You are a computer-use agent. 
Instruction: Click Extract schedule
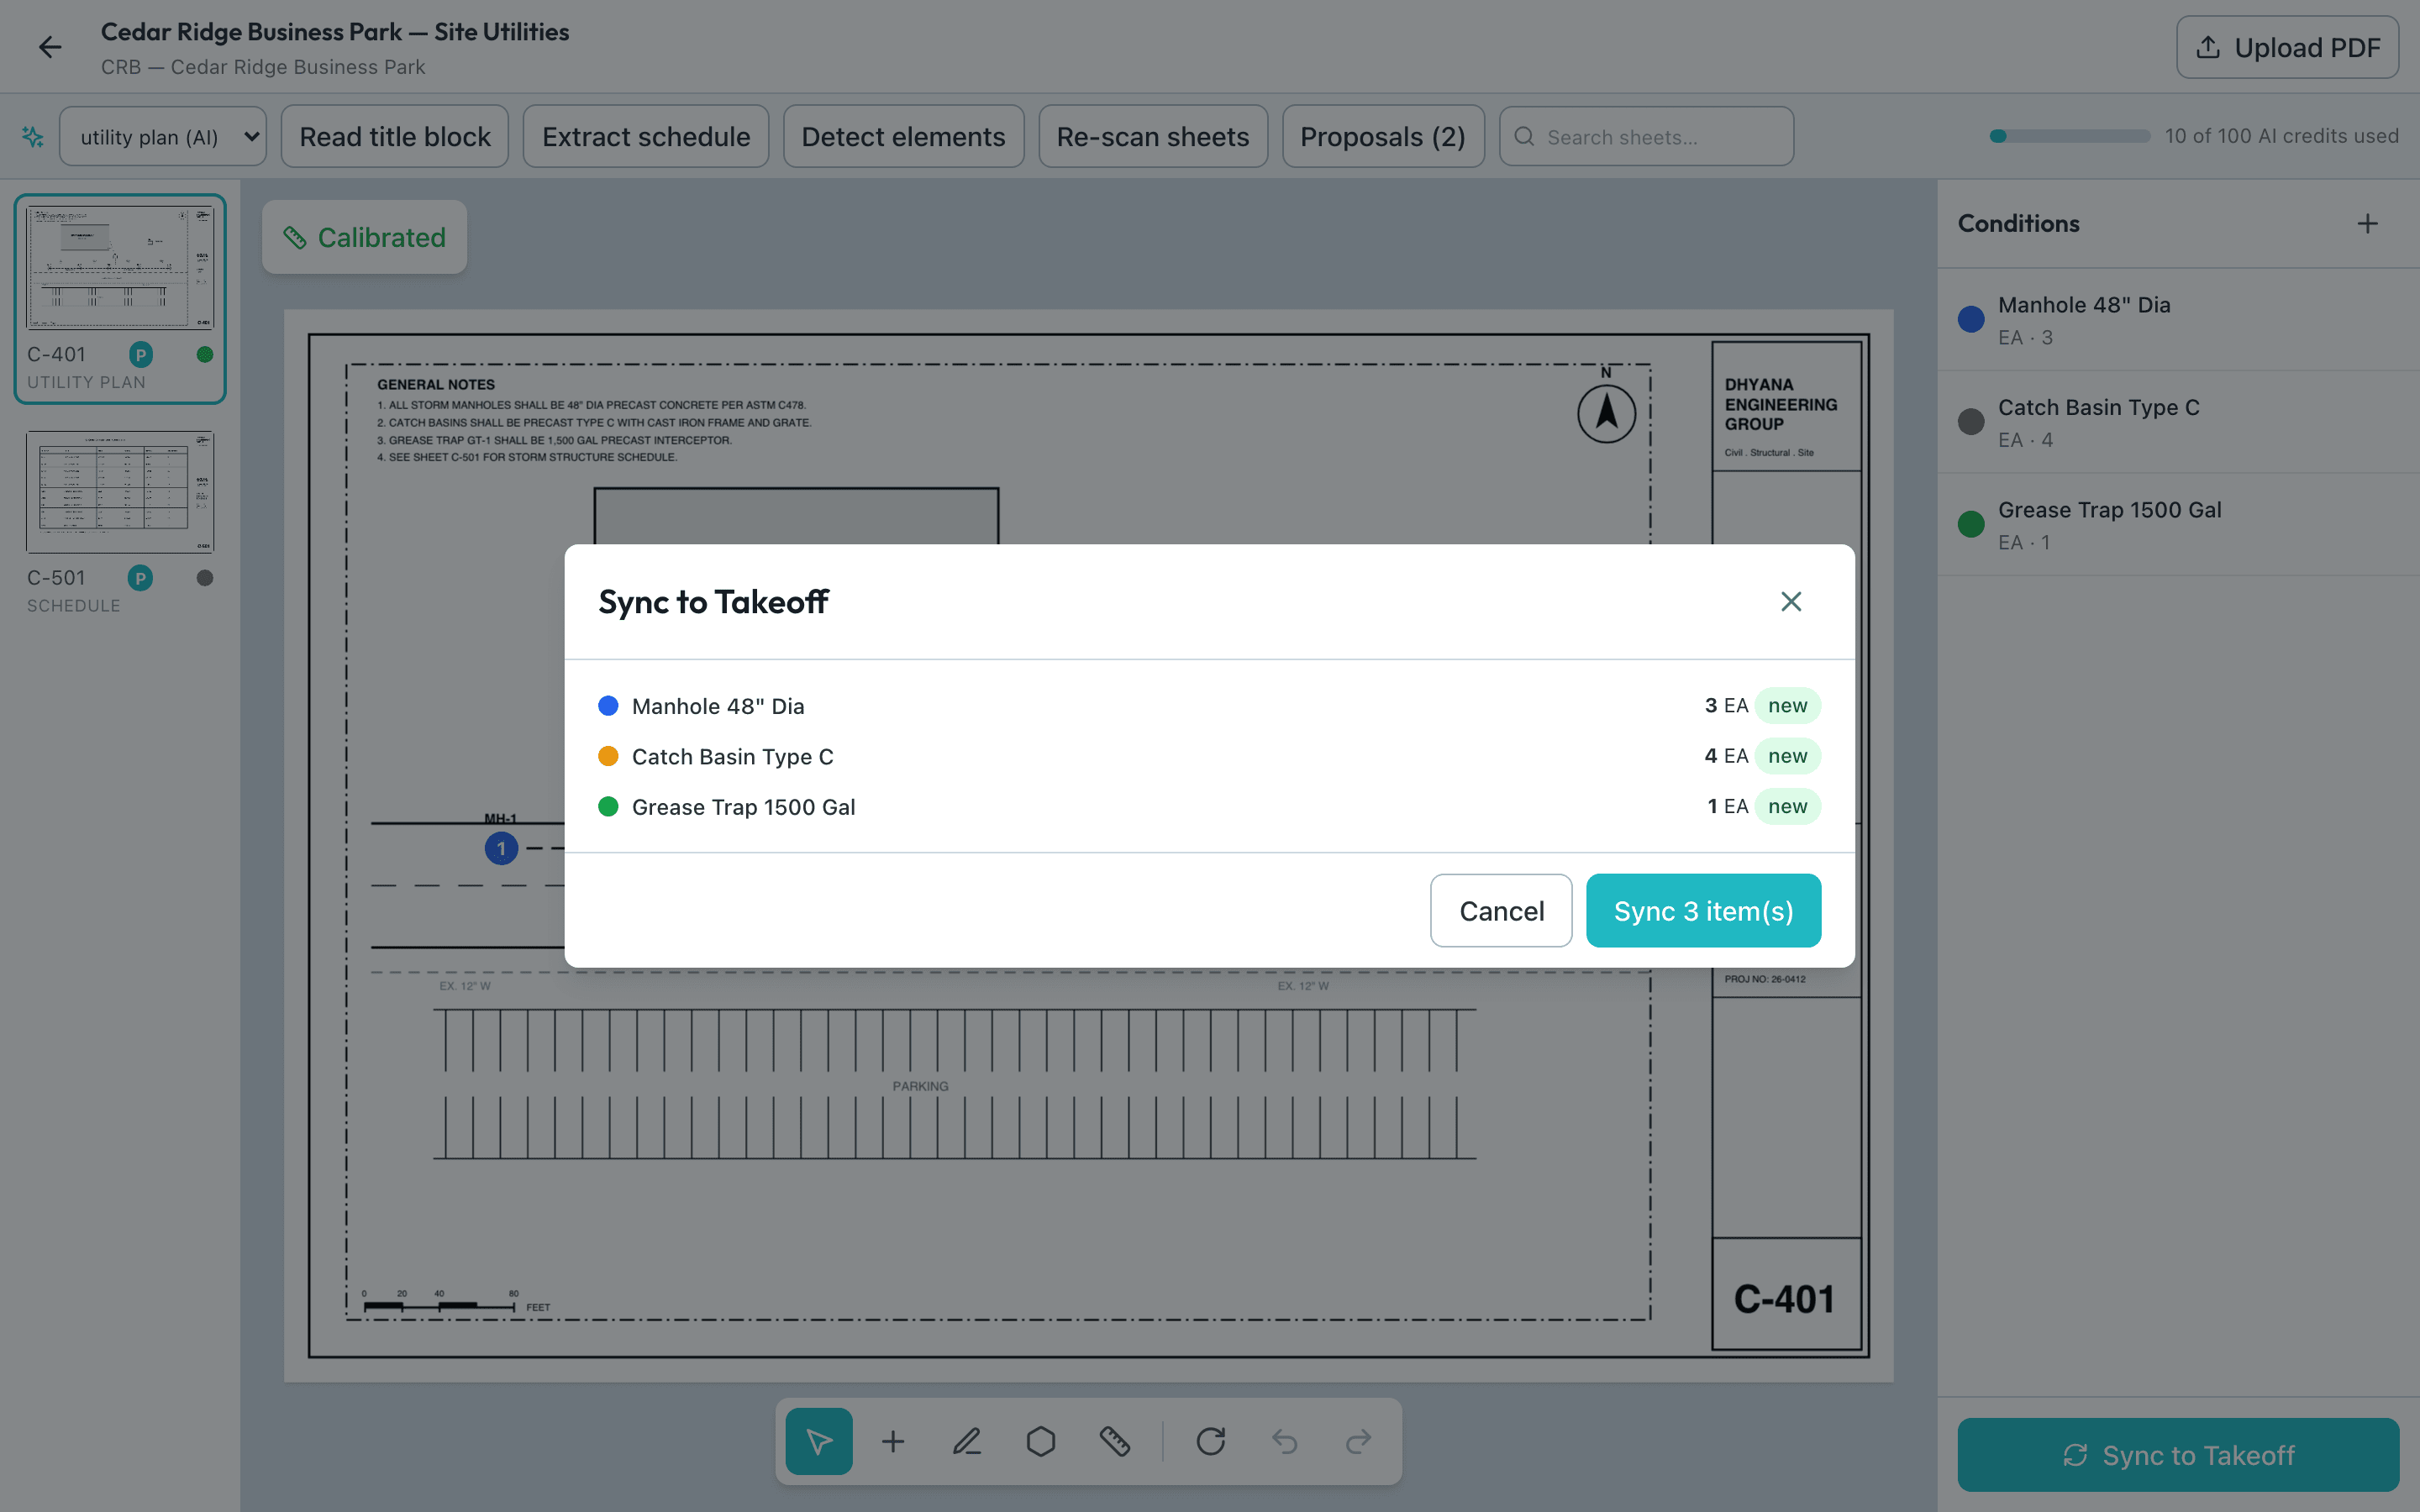[x=646, y=137]
